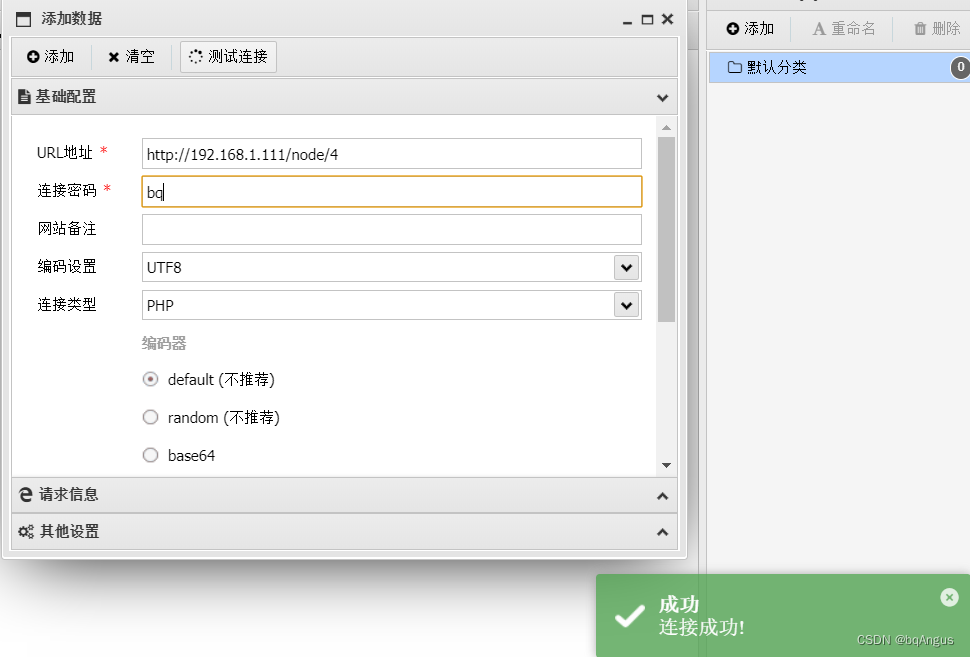This screenshot has width=970, height=657.
Task: Click 删除 in the category panel
Action: point(937,28)
